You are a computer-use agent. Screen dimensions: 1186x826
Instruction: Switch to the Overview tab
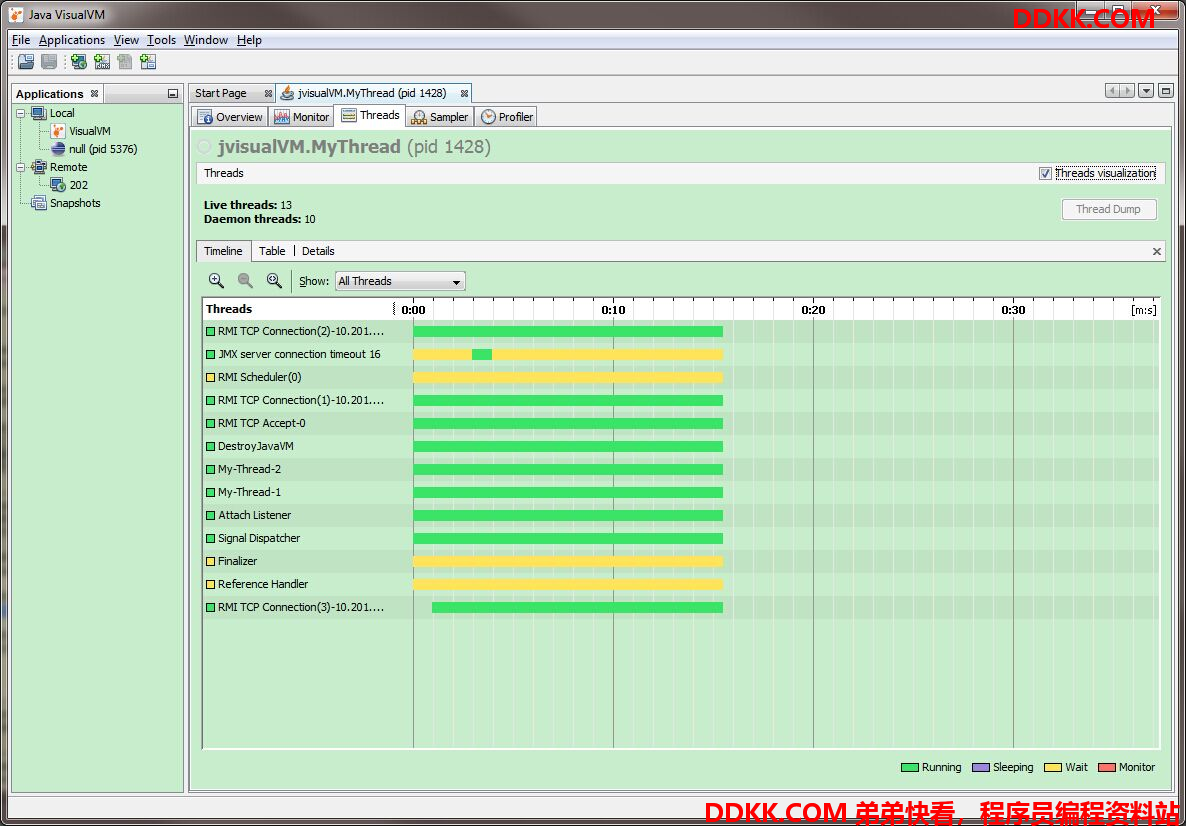point(230,116)
